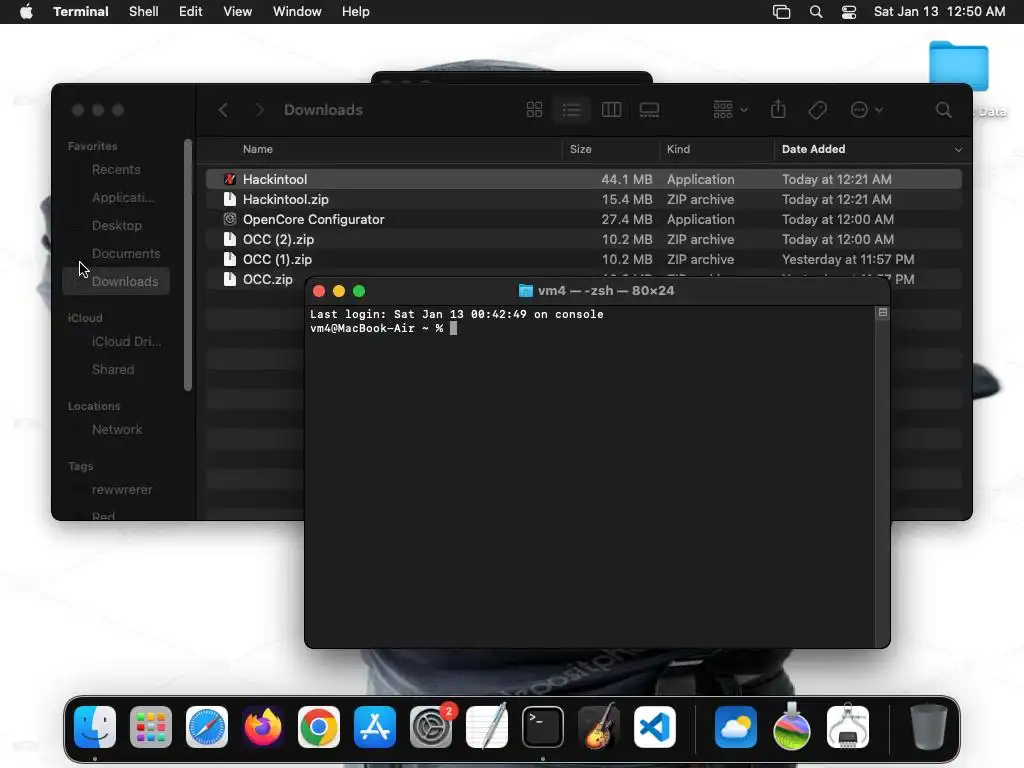The height and width of the screenshot is (768, 1024).
Task: Open the Apple menu
Action: pyautogui.click(x=26, y=11)
